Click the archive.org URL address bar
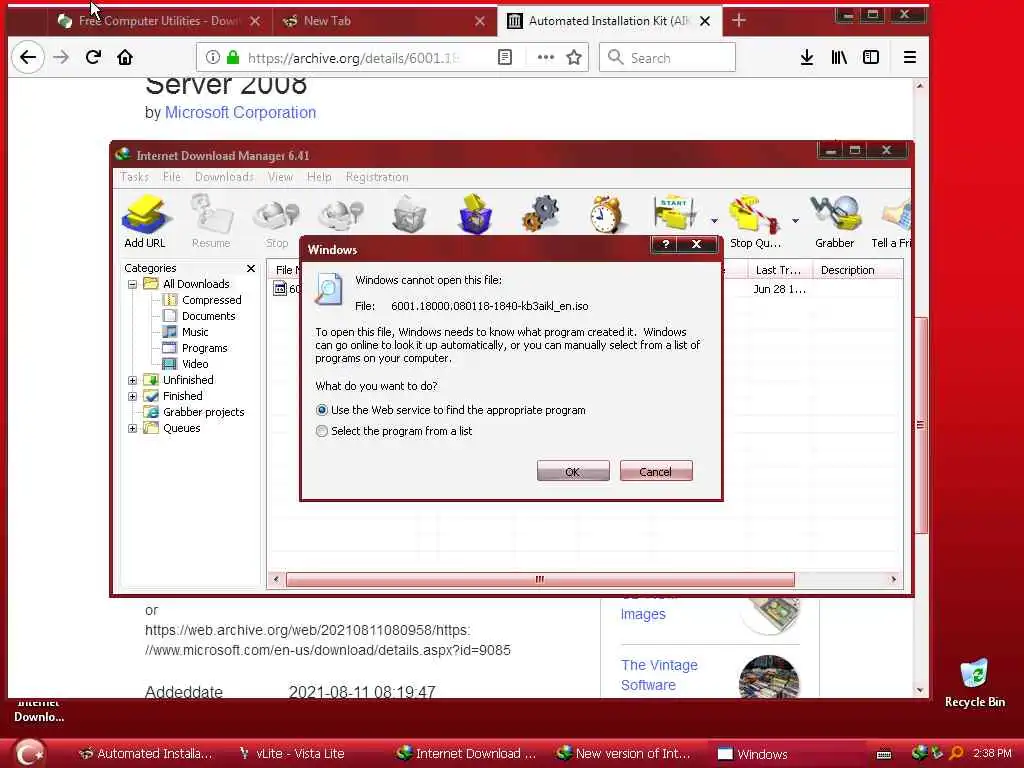Viewport: 1024px width, 768px height. pos(353,57)
